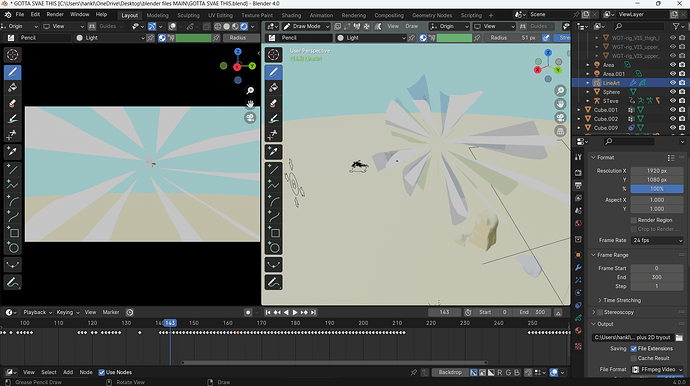Switch to the Geometry Nodes workspace tab
The image size is (690, 386).
432,15
